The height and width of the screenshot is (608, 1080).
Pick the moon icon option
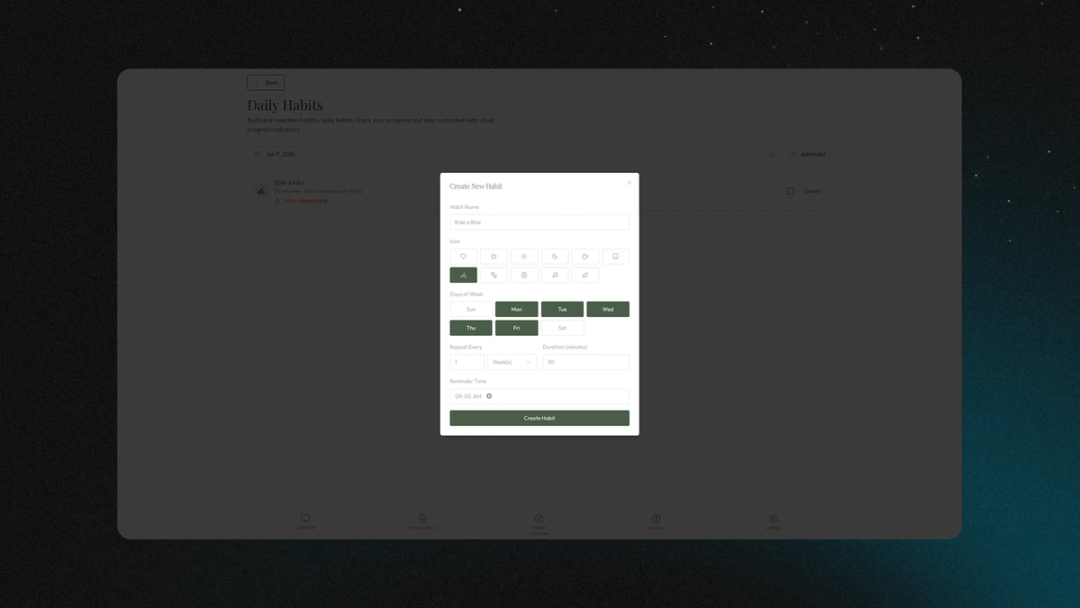(555, 256)
